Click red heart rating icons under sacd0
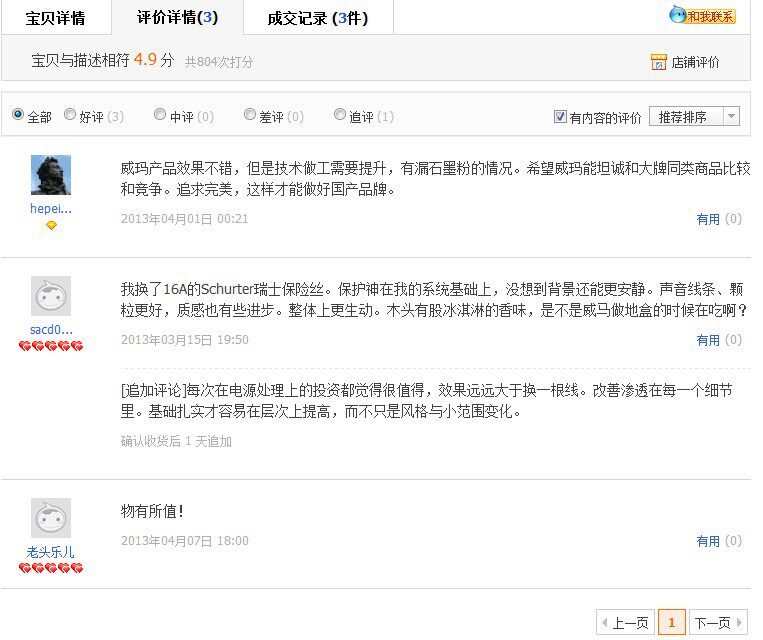 51,346
